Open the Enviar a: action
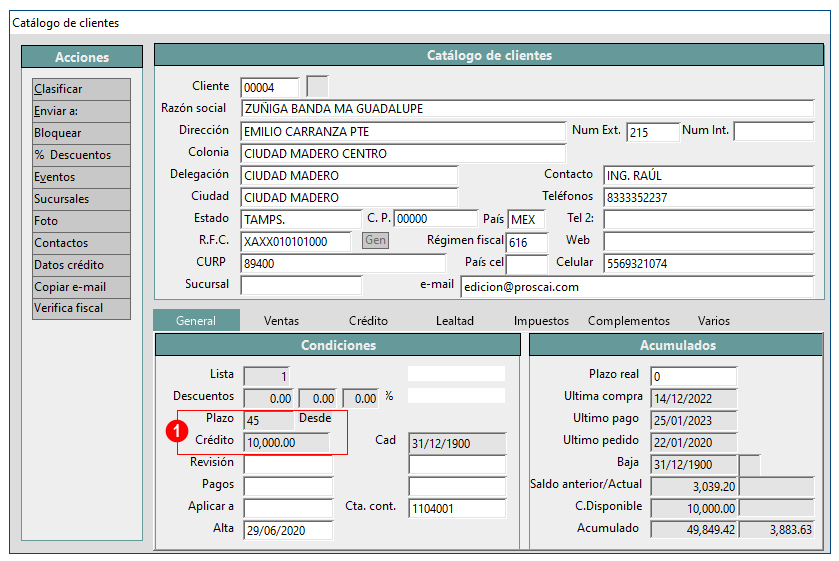Screen dimensions: 839x561 tap(81, 111)
